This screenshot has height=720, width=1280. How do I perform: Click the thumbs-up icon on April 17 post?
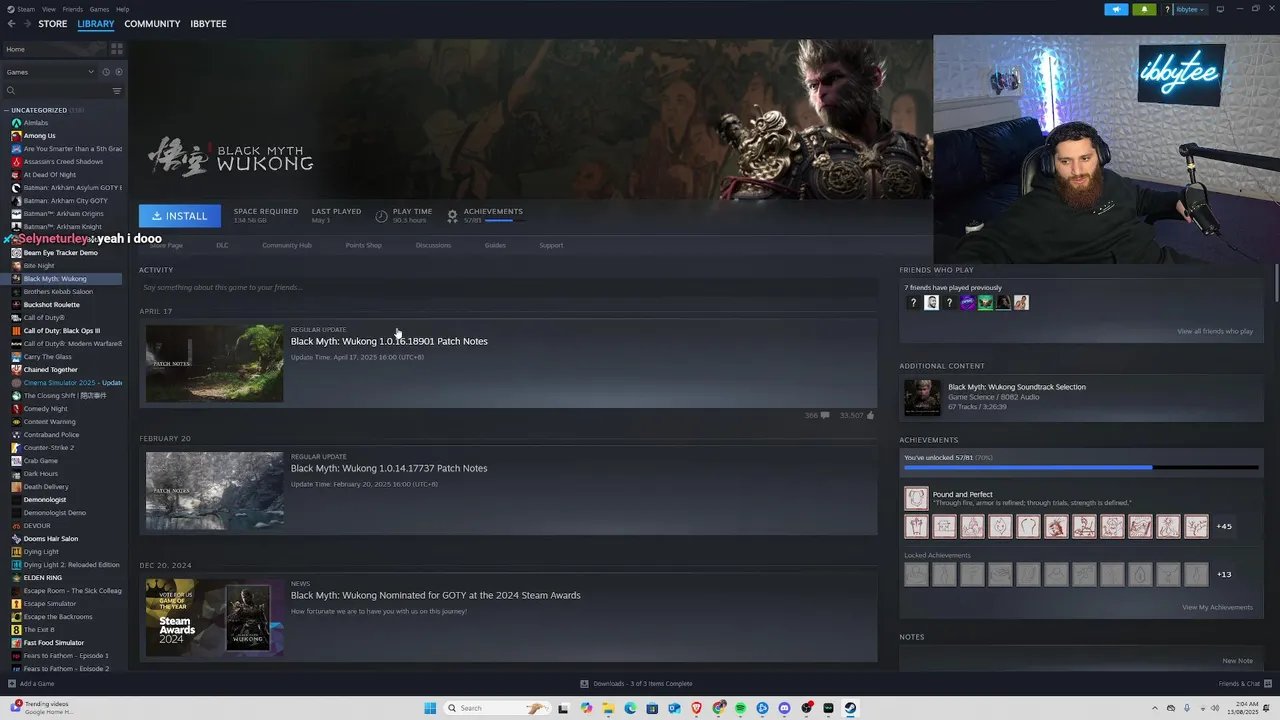(x=870, y=415)
